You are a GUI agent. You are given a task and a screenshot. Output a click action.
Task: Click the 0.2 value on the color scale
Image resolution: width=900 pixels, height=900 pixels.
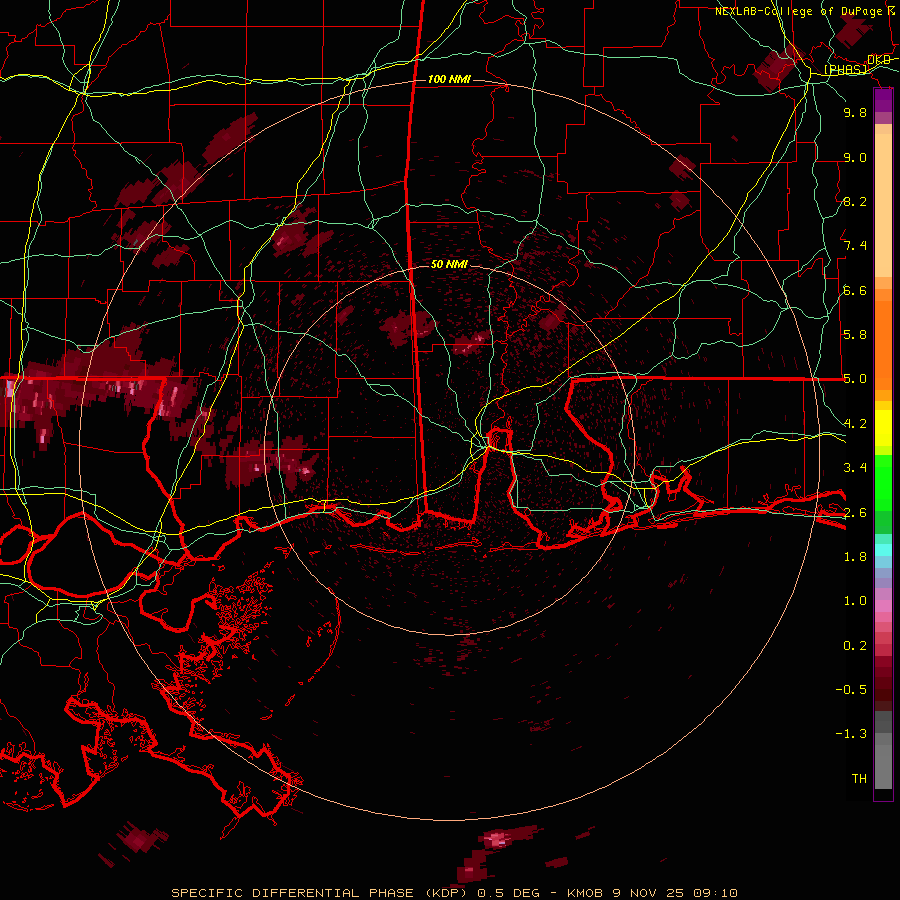tap(855, 646)
